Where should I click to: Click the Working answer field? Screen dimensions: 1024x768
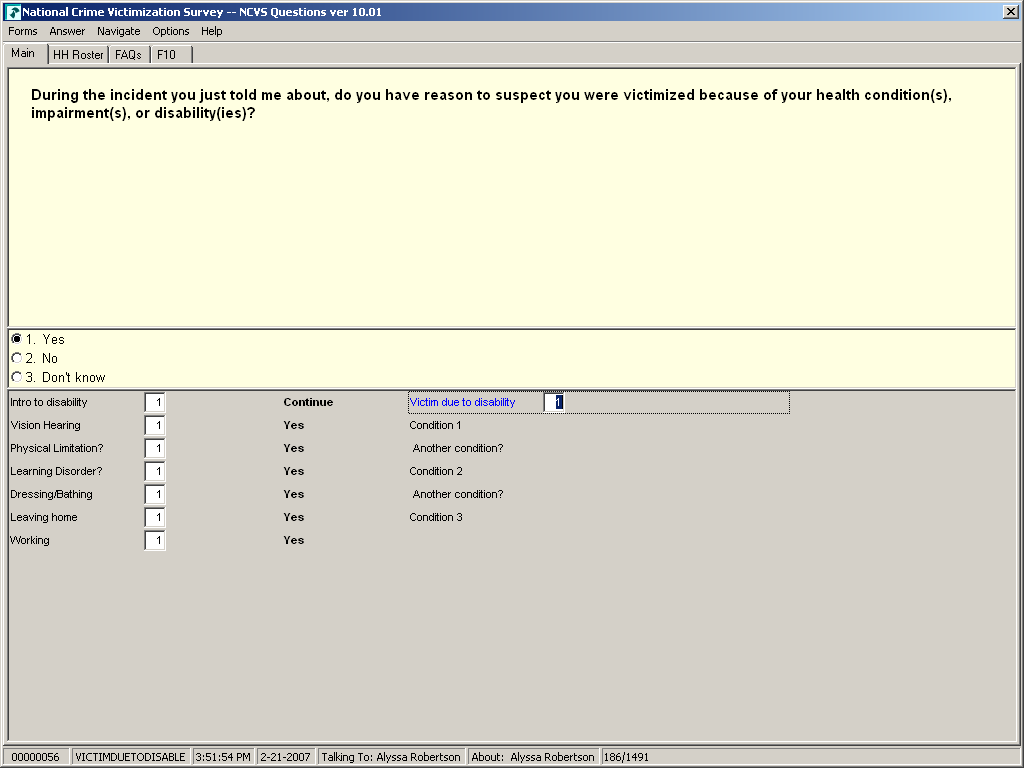click(x=155, y=540)
